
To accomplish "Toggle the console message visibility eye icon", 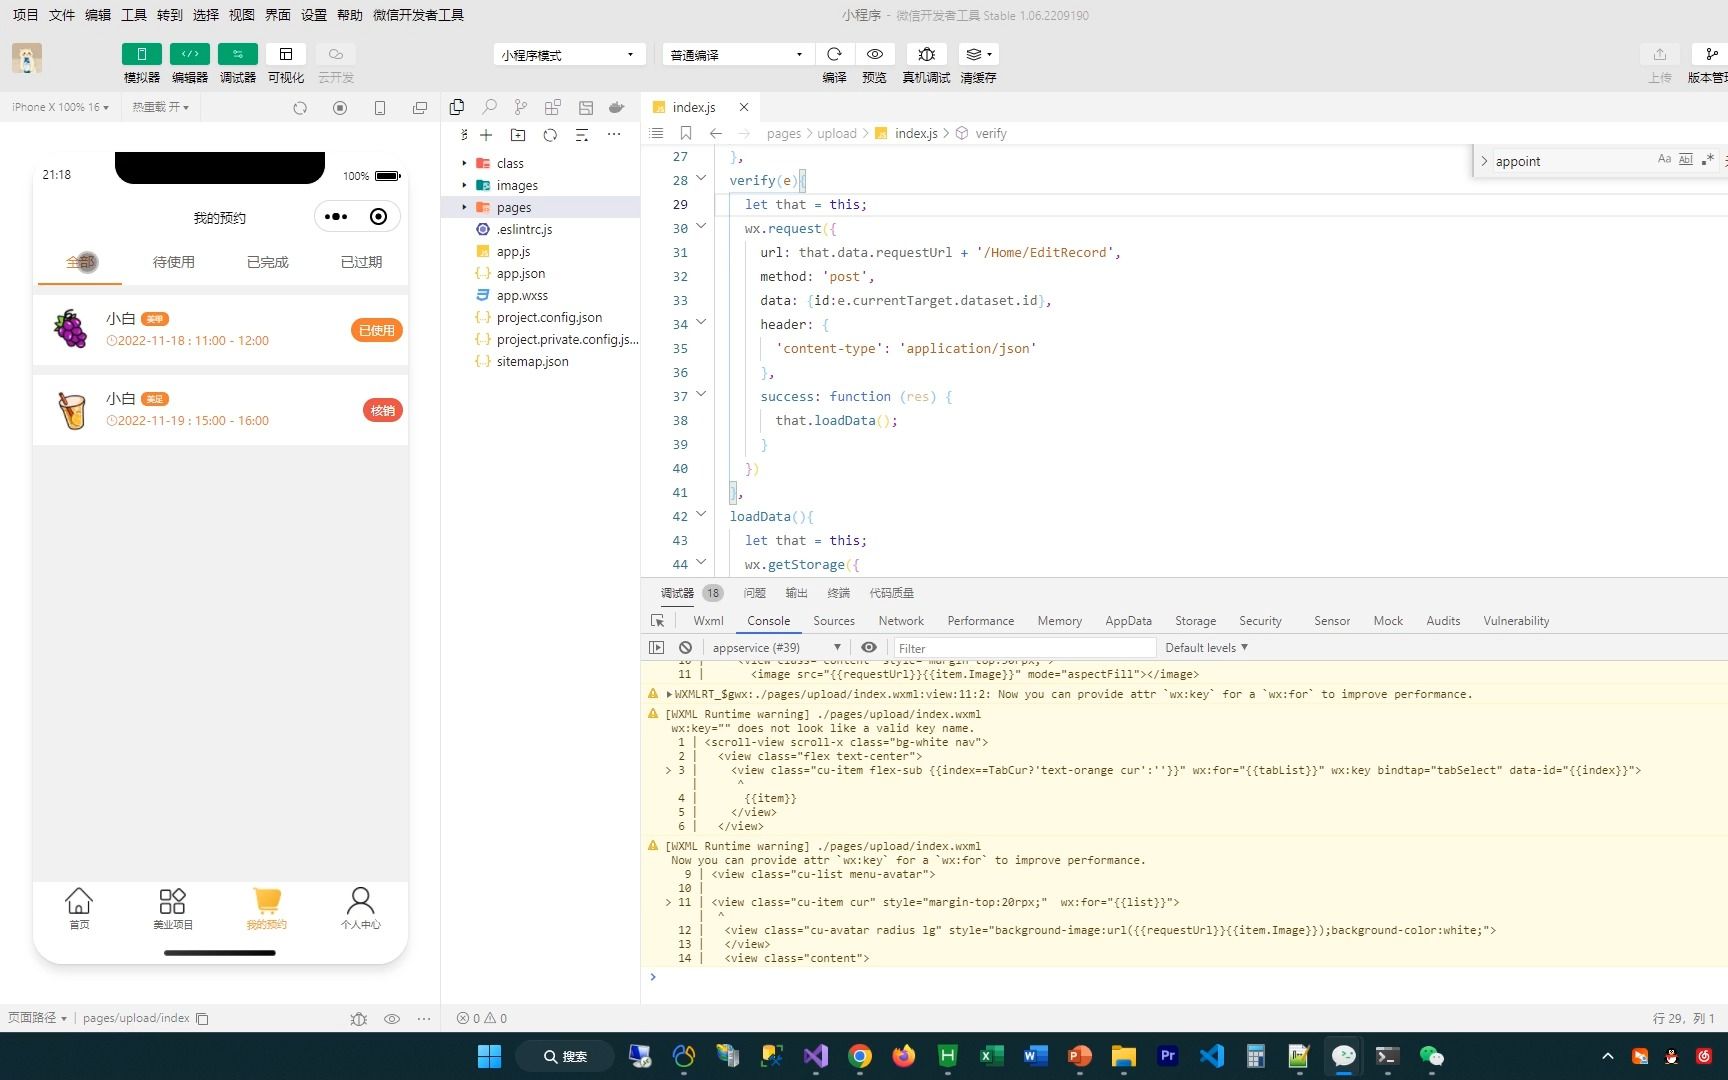I will coord(868,647).
